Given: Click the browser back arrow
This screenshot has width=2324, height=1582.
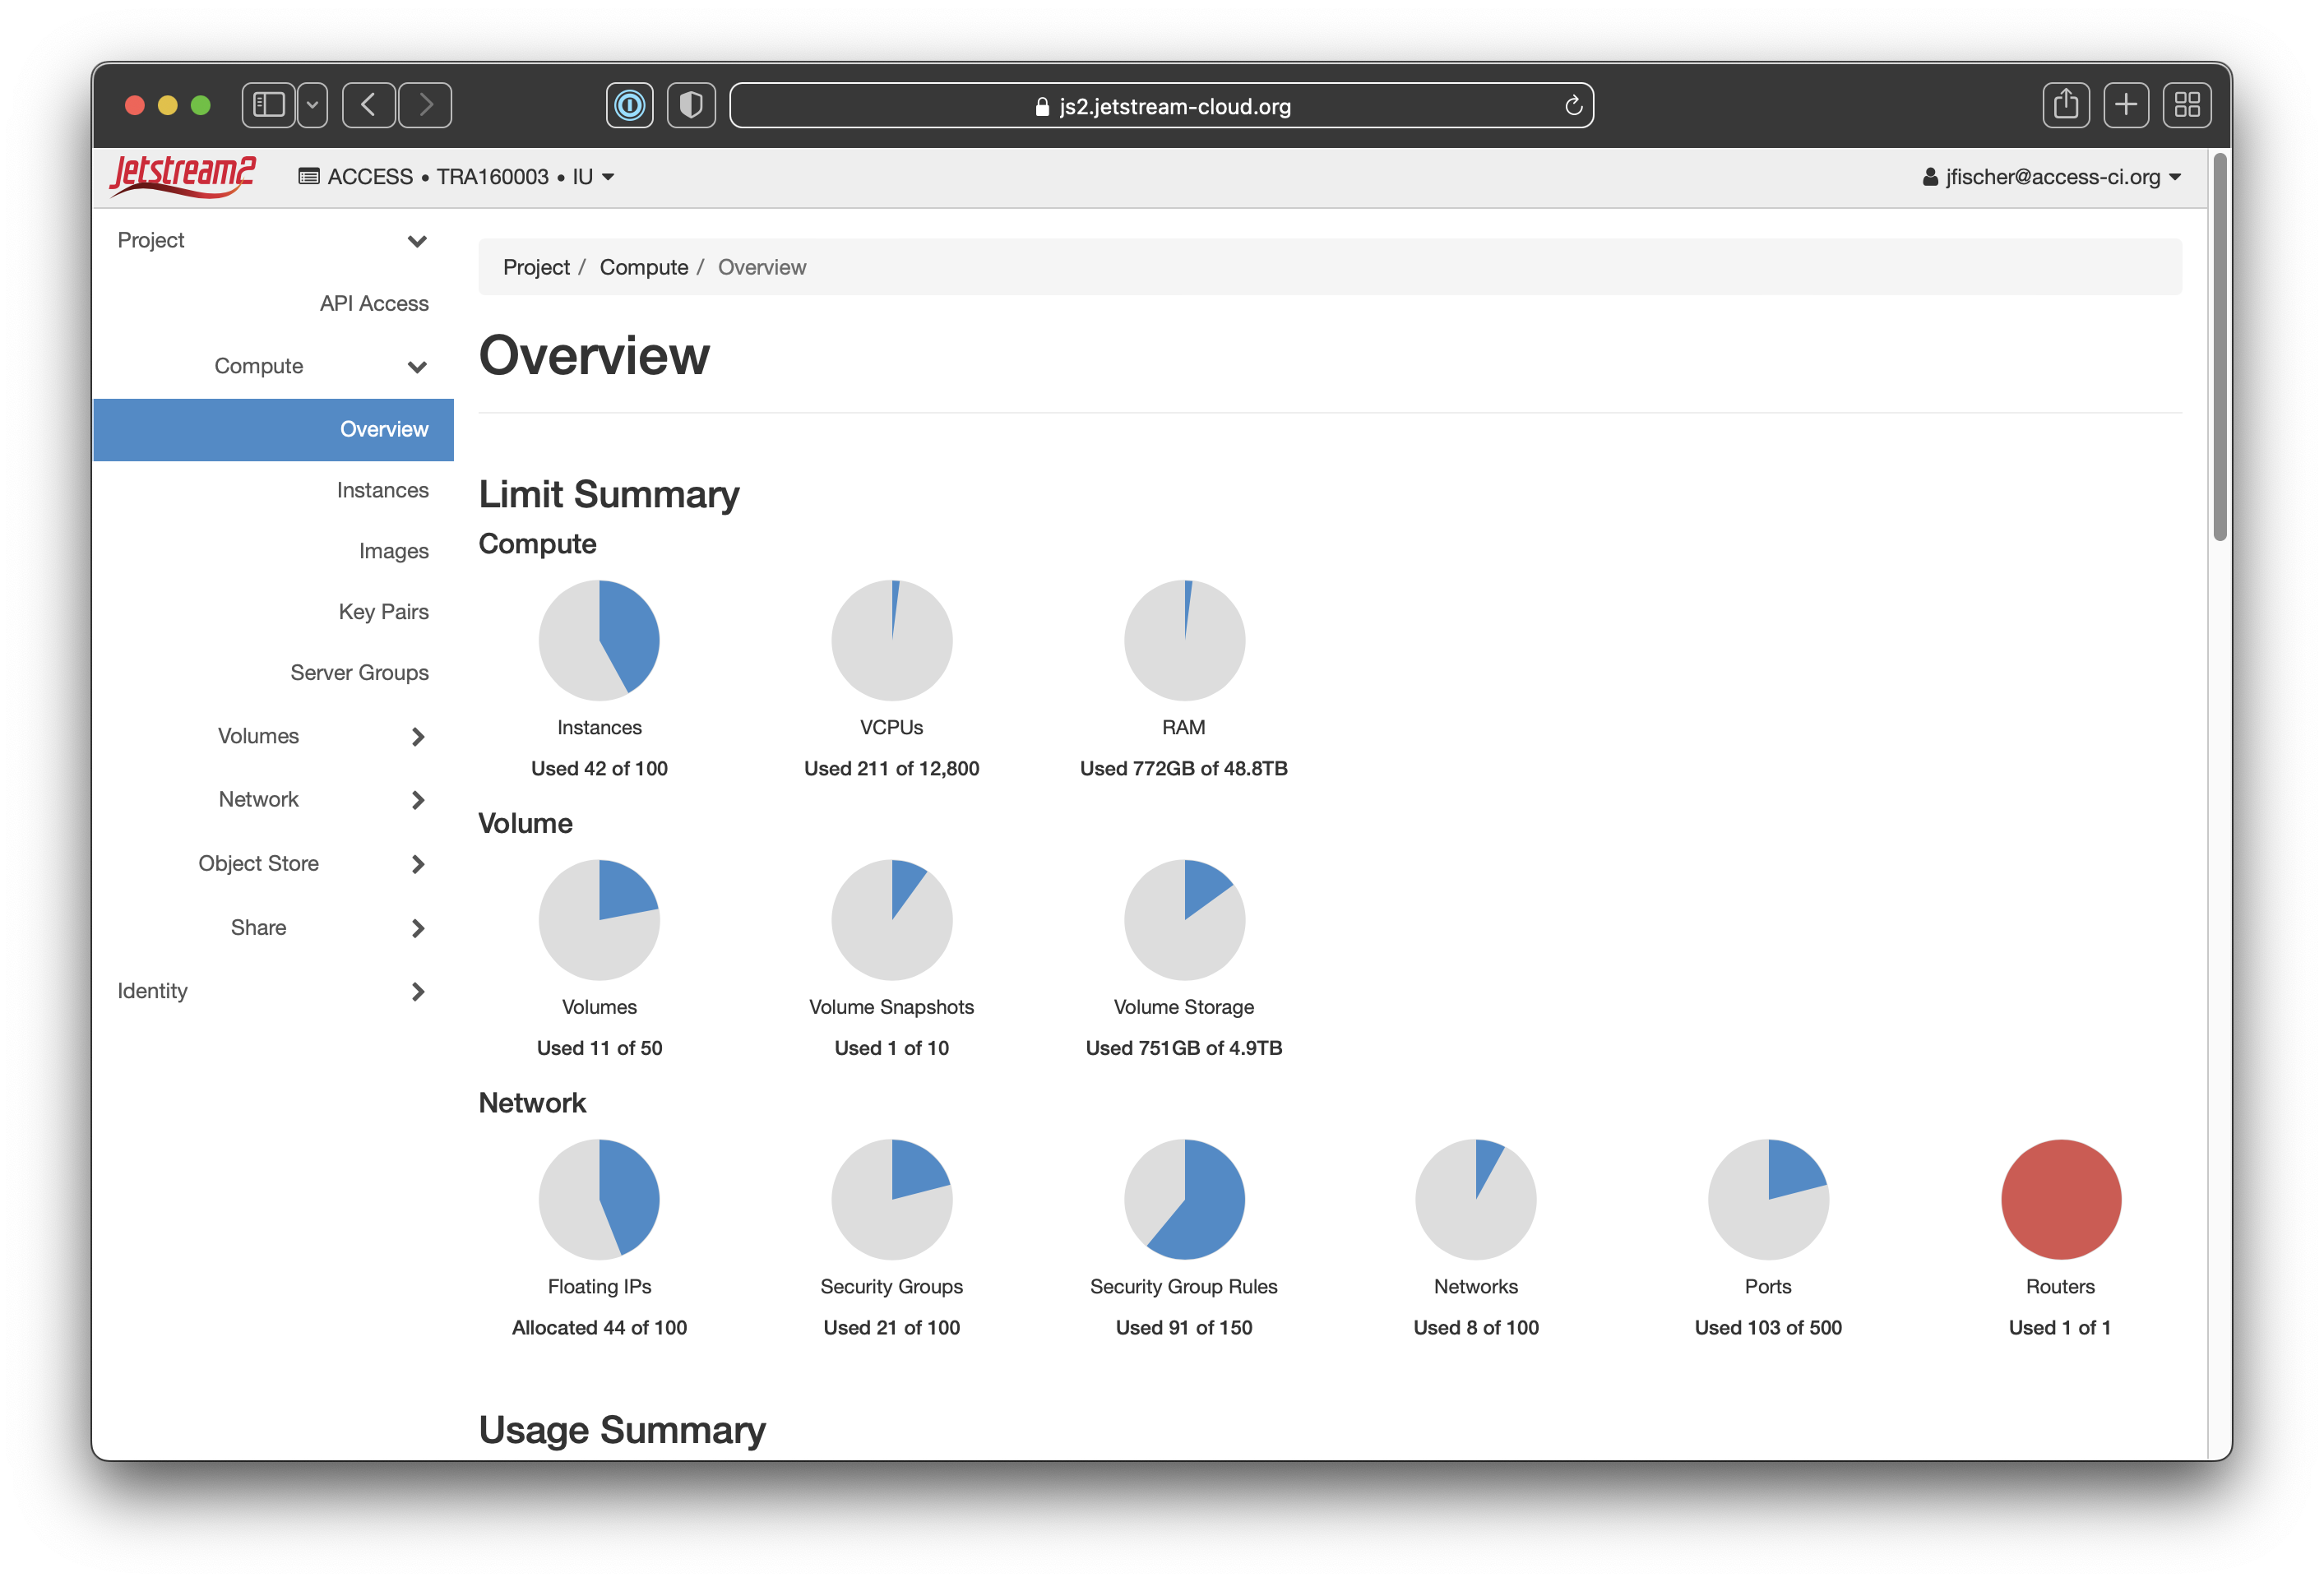Looking at the screenshot, I should (368, 105).
